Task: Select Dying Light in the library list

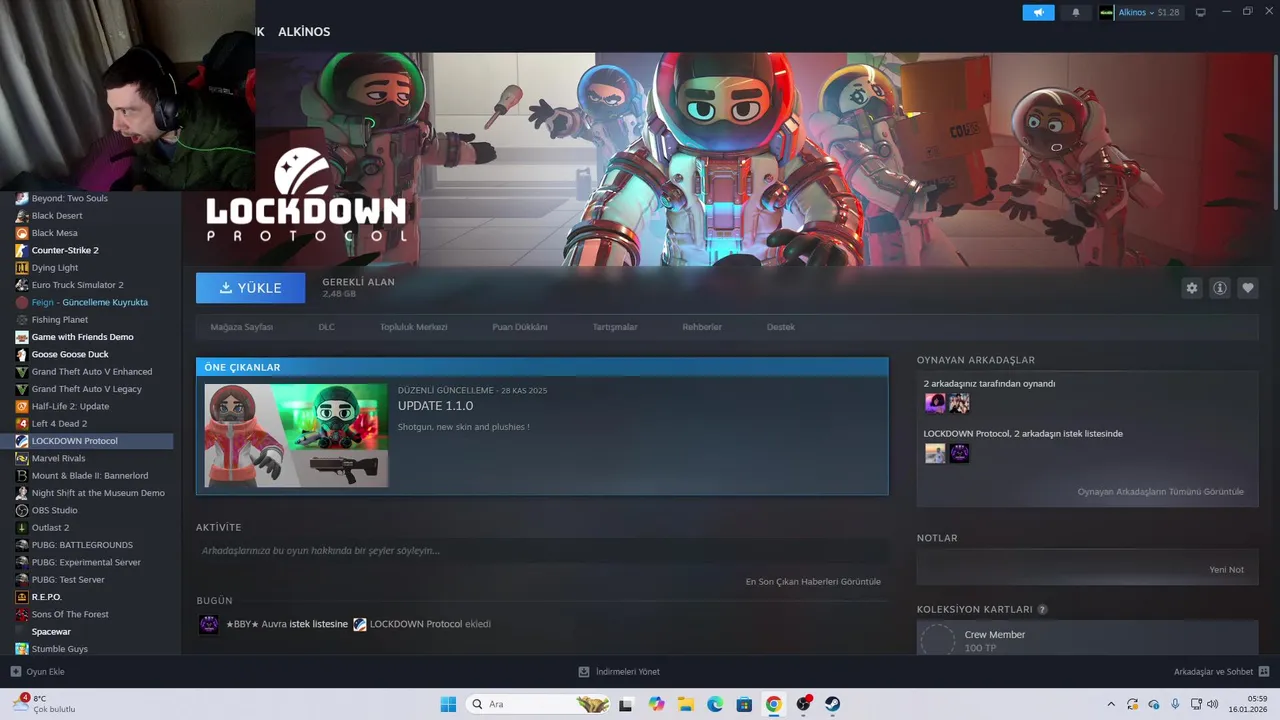Action: [x=55, y=268]
